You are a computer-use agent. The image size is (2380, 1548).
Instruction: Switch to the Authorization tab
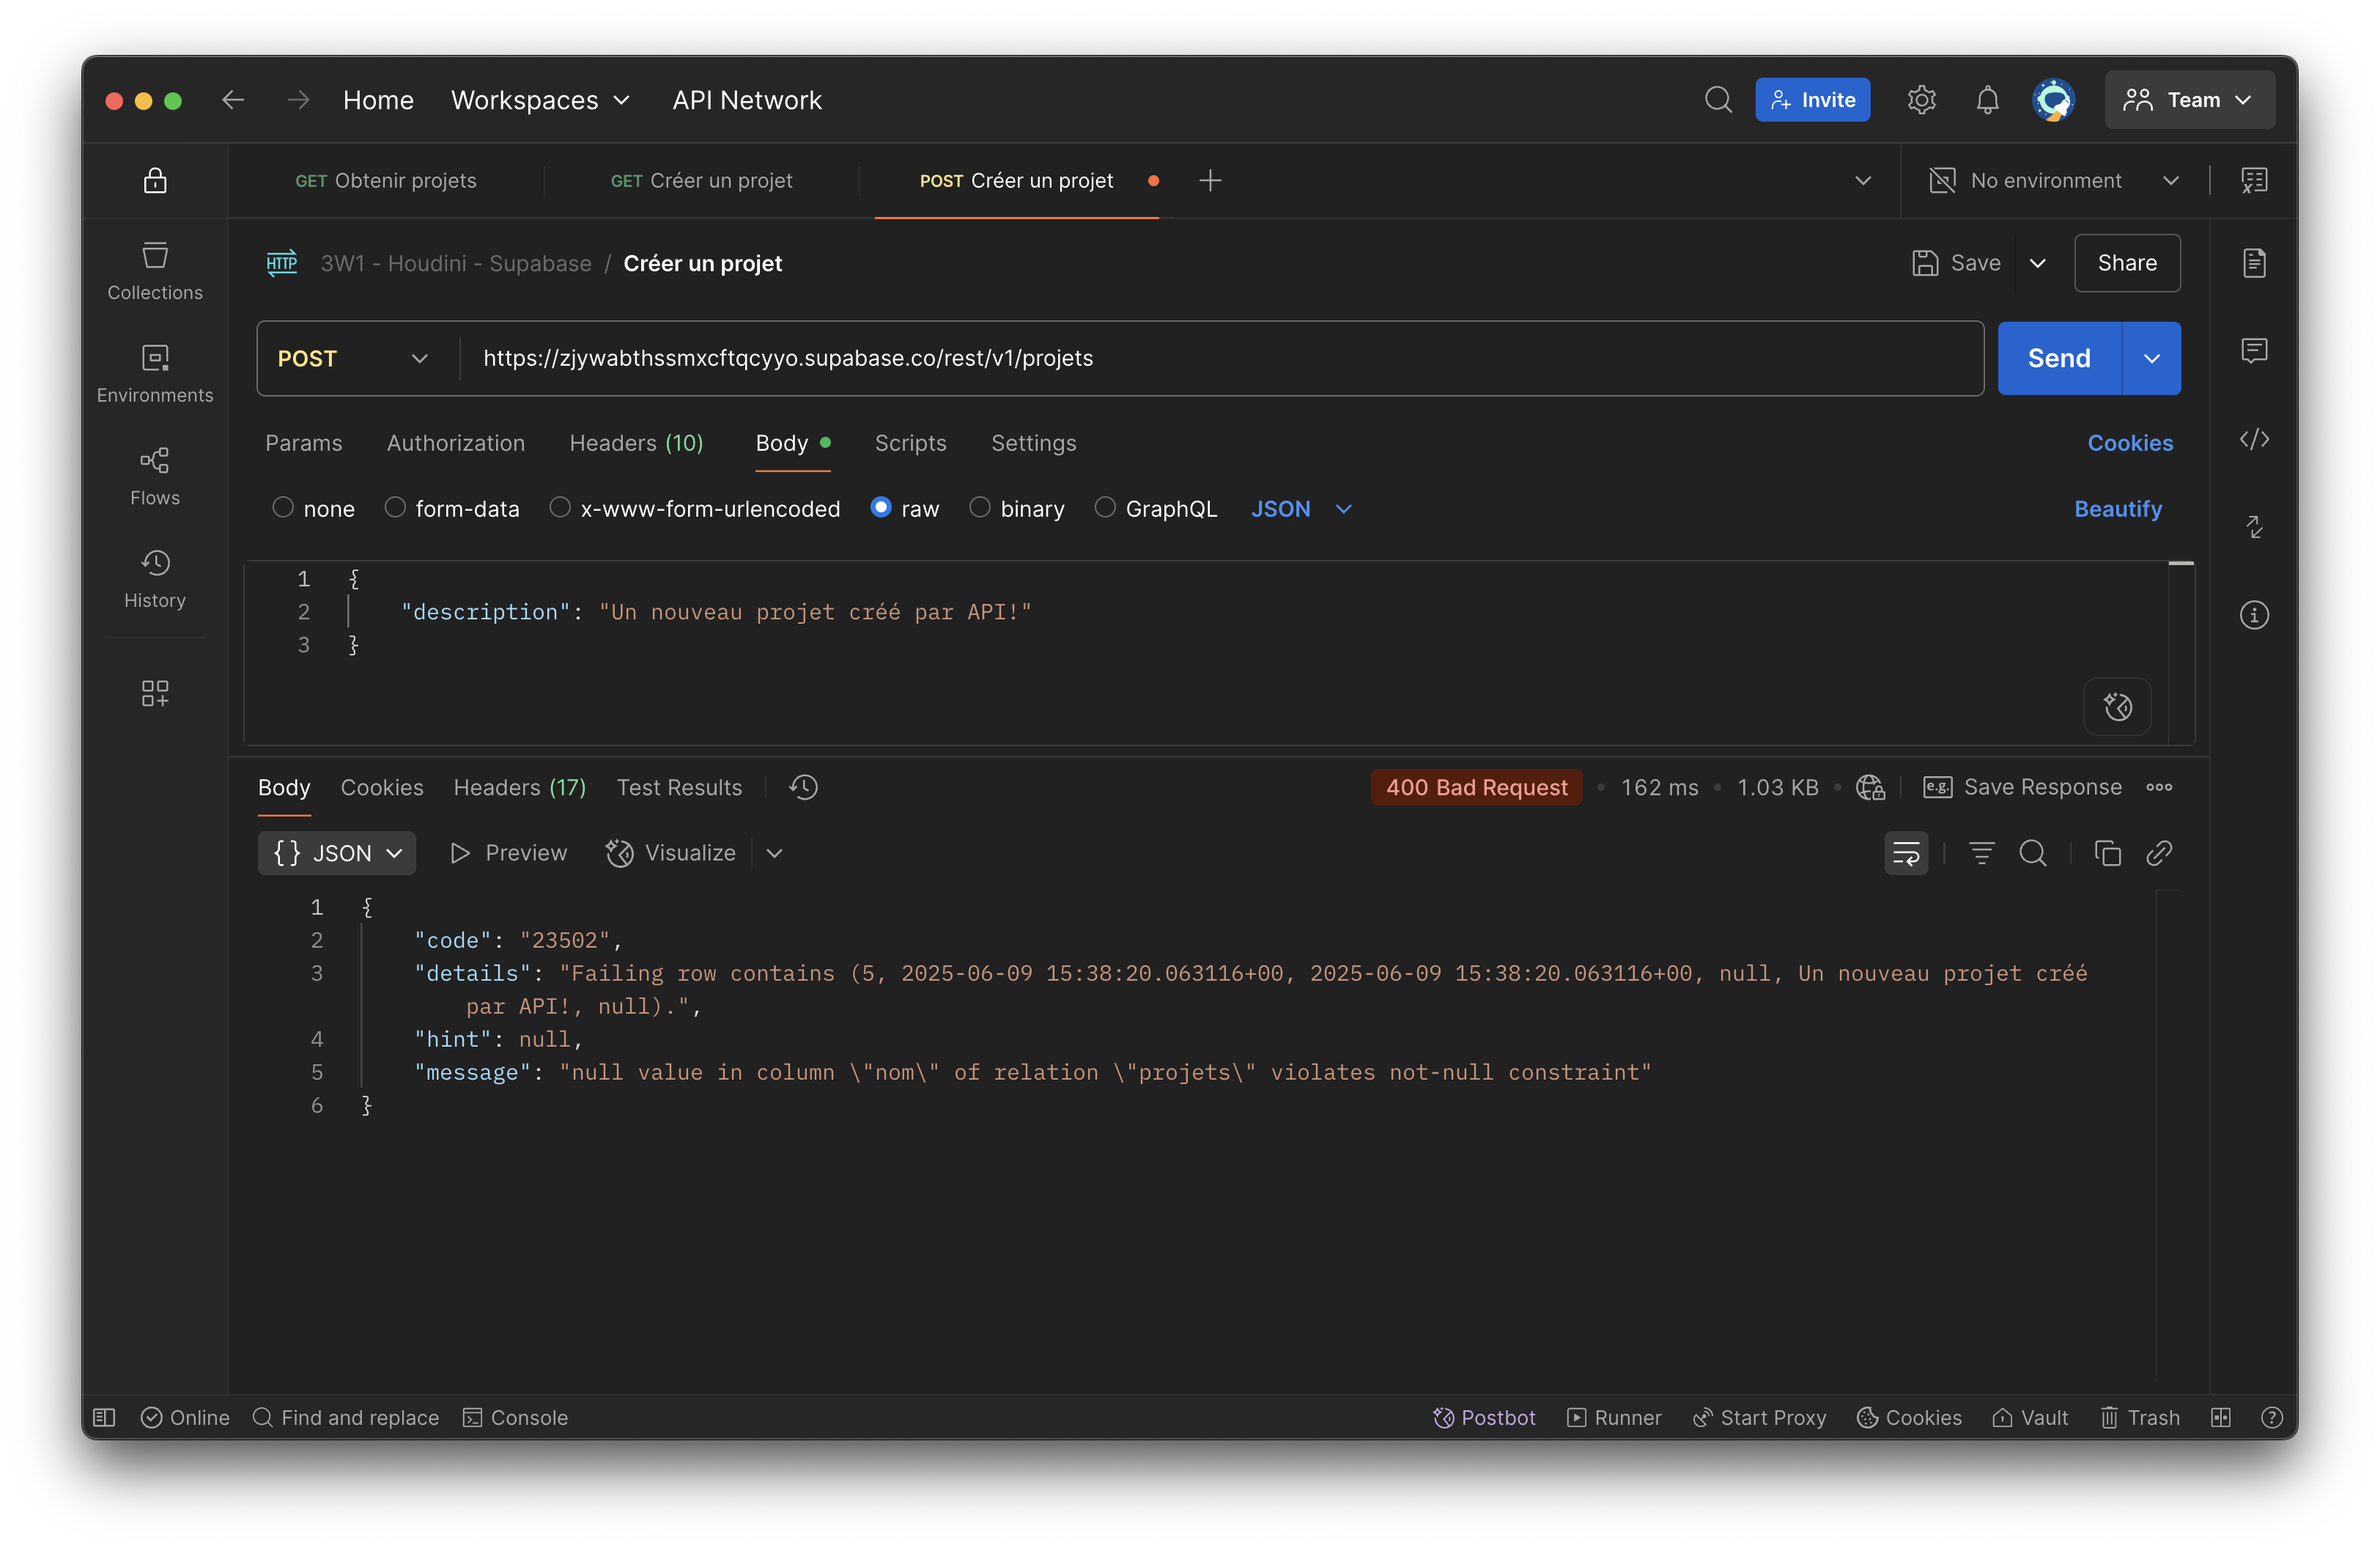click(456, 443)
